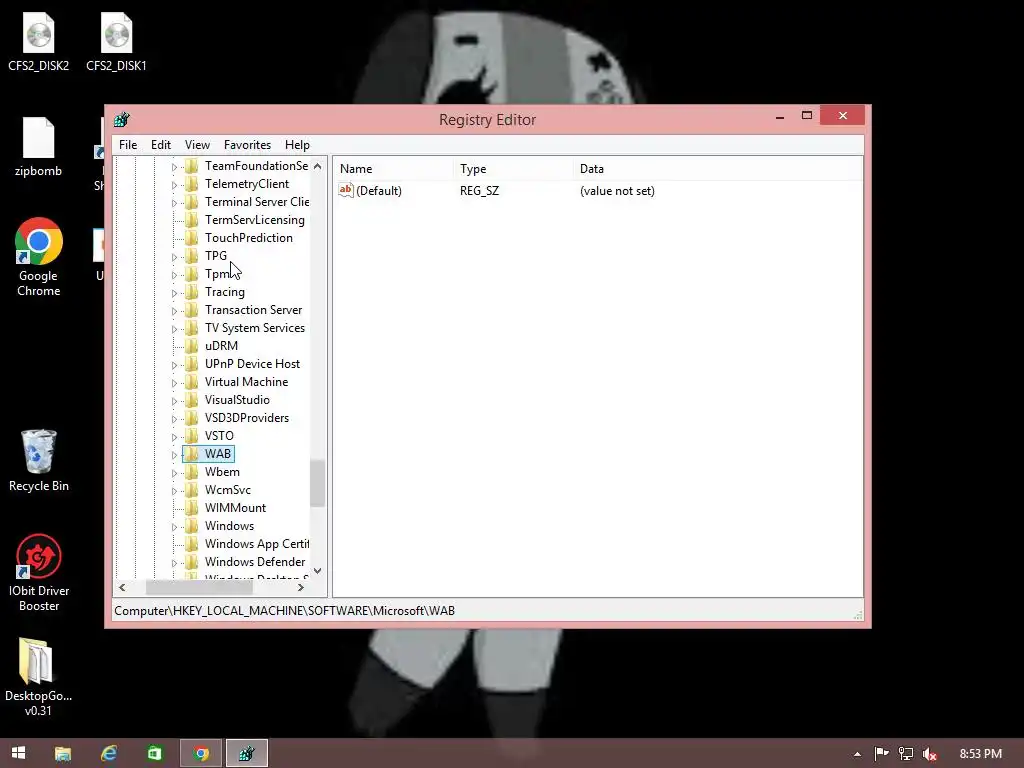1024x768 pixels.
Task: Open Action Center flag icon
Action: (x=881, y=754)
